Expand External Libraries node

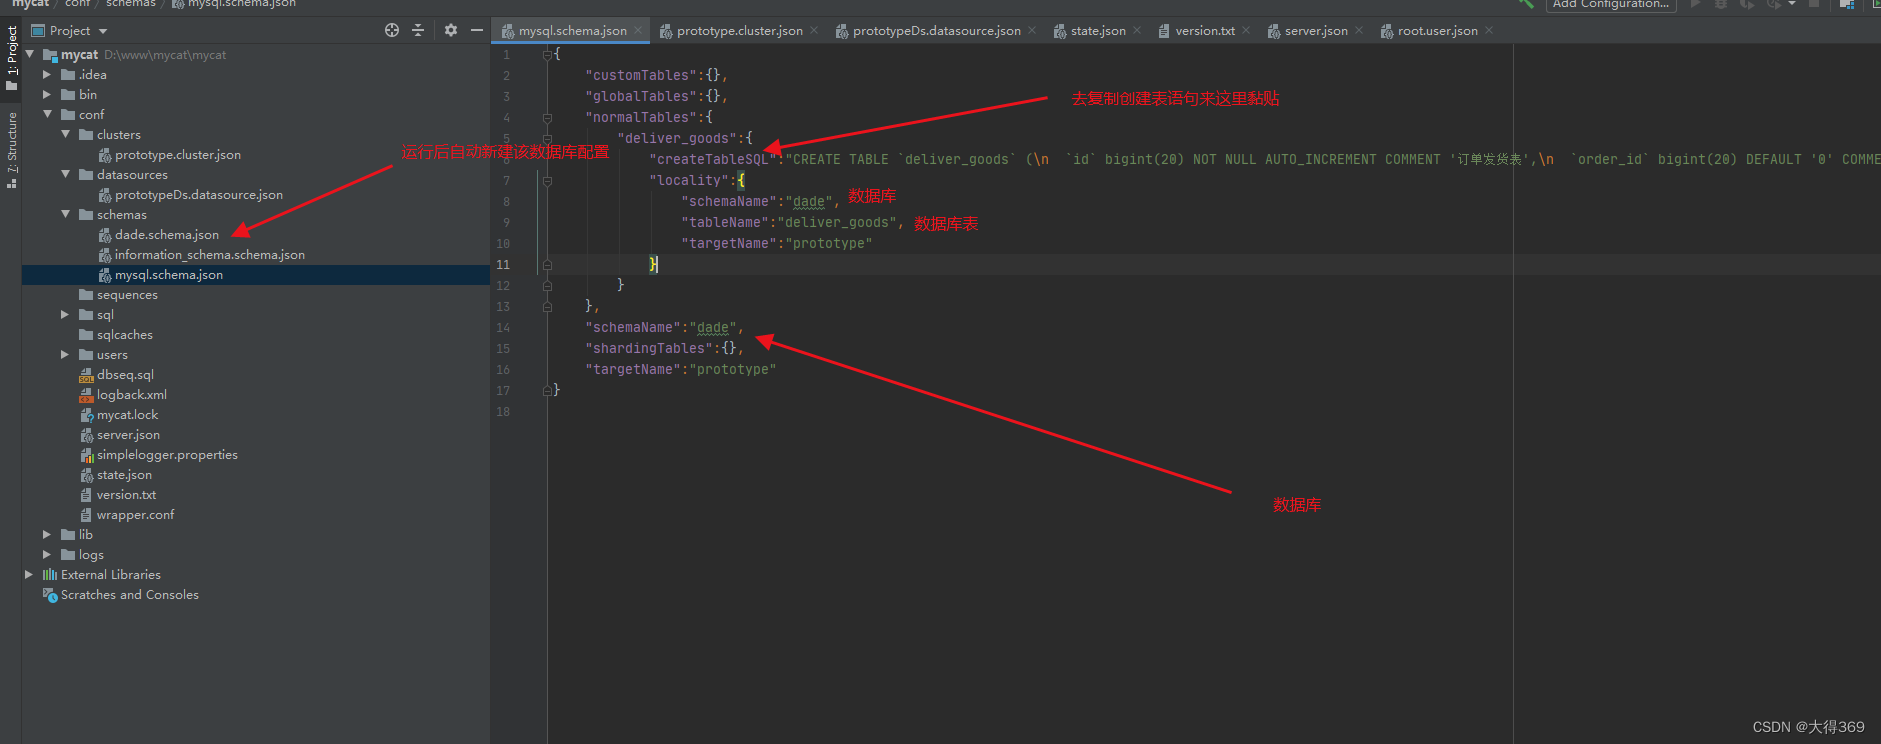[29, 574]
